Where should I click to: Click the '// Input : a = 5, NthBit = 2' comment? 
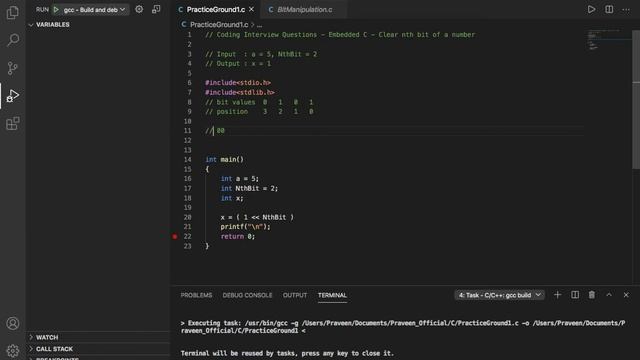[261, 54]
